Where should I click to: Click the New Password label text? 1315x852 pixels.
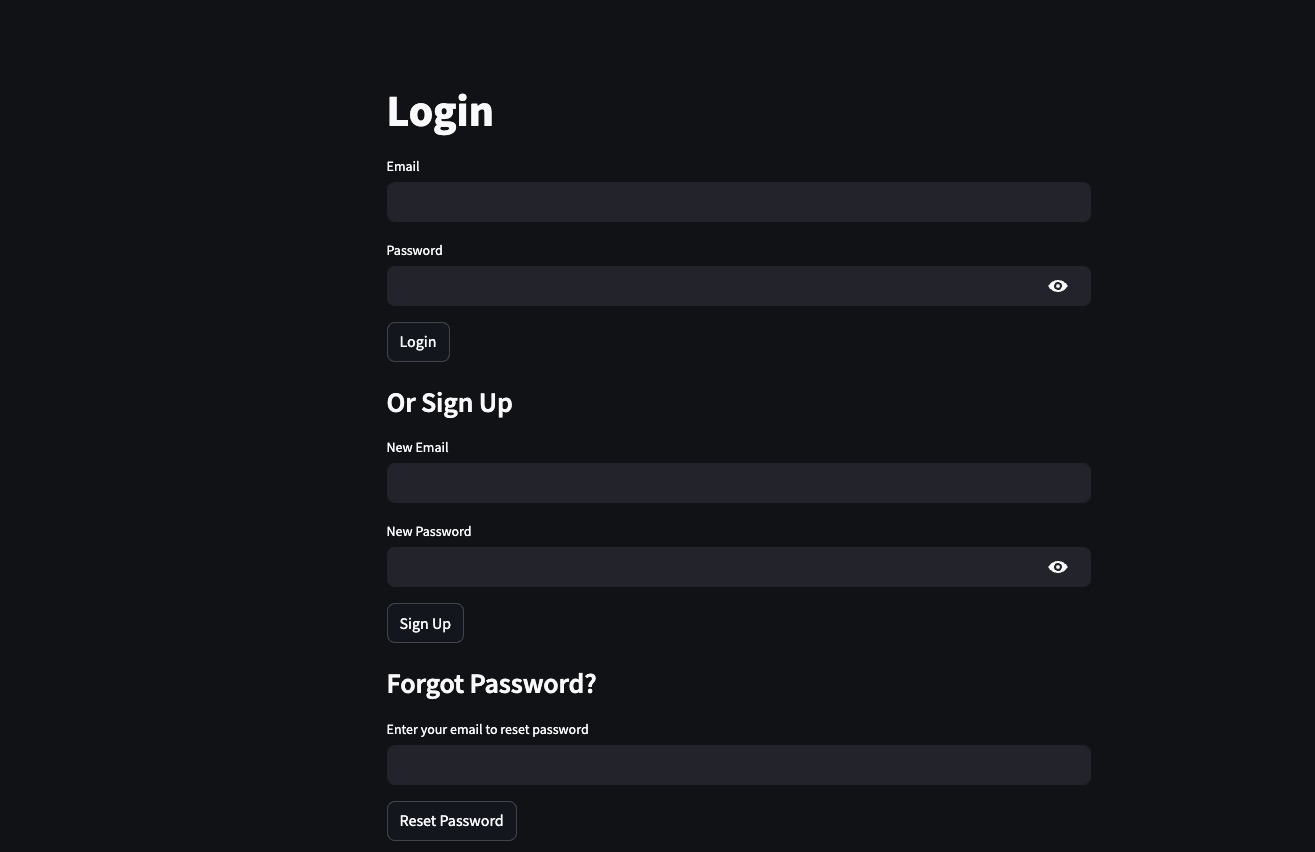pos(428,531)
